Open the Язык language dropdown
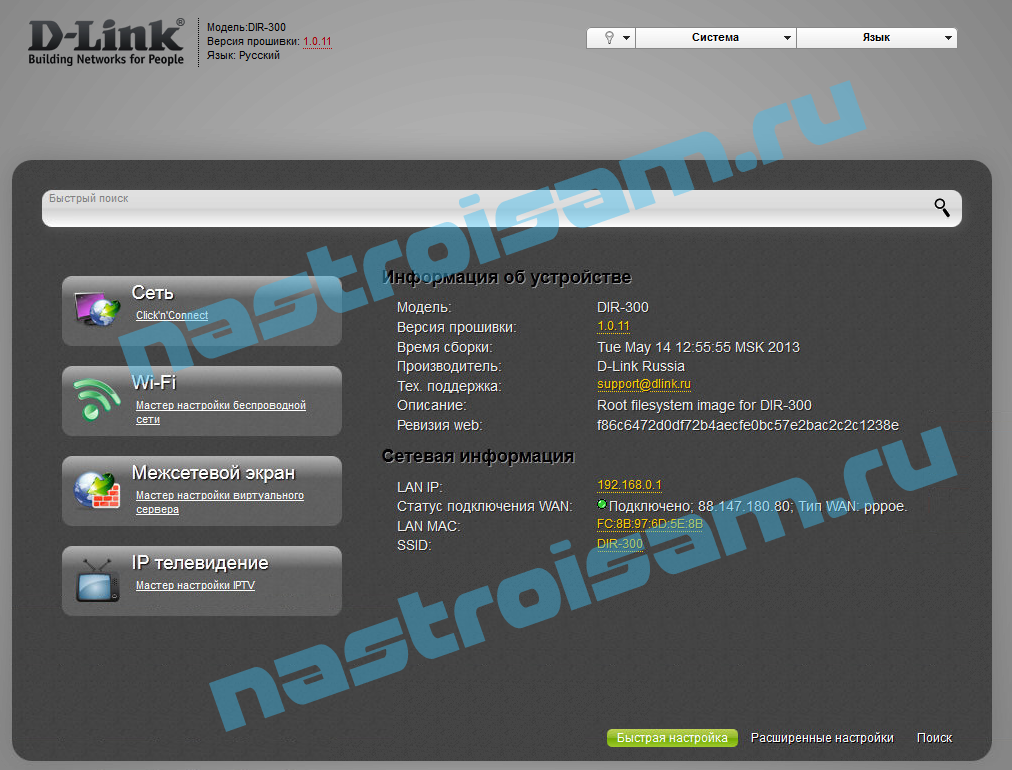 pos(876,38)
